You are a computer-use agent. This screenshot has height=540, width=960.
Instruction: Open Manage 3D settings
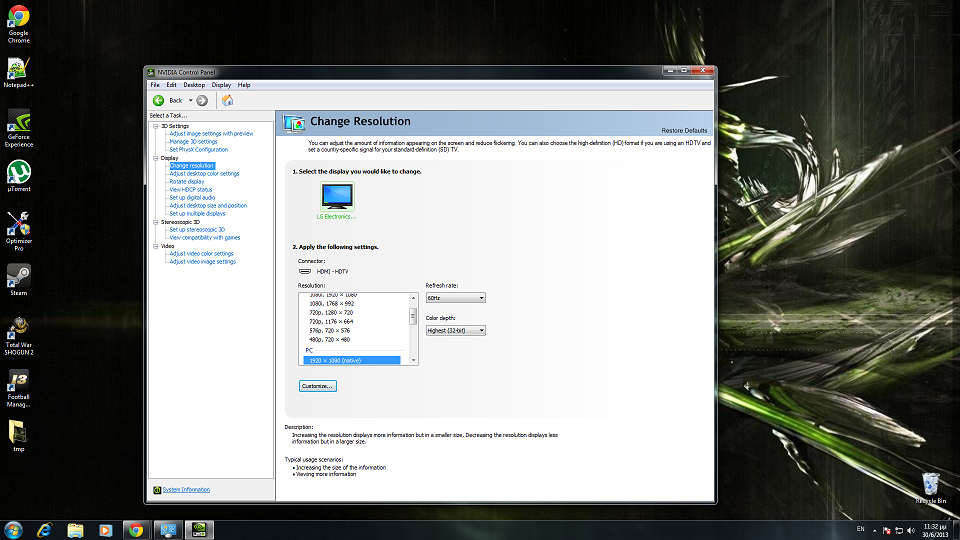tap(193, 141)
